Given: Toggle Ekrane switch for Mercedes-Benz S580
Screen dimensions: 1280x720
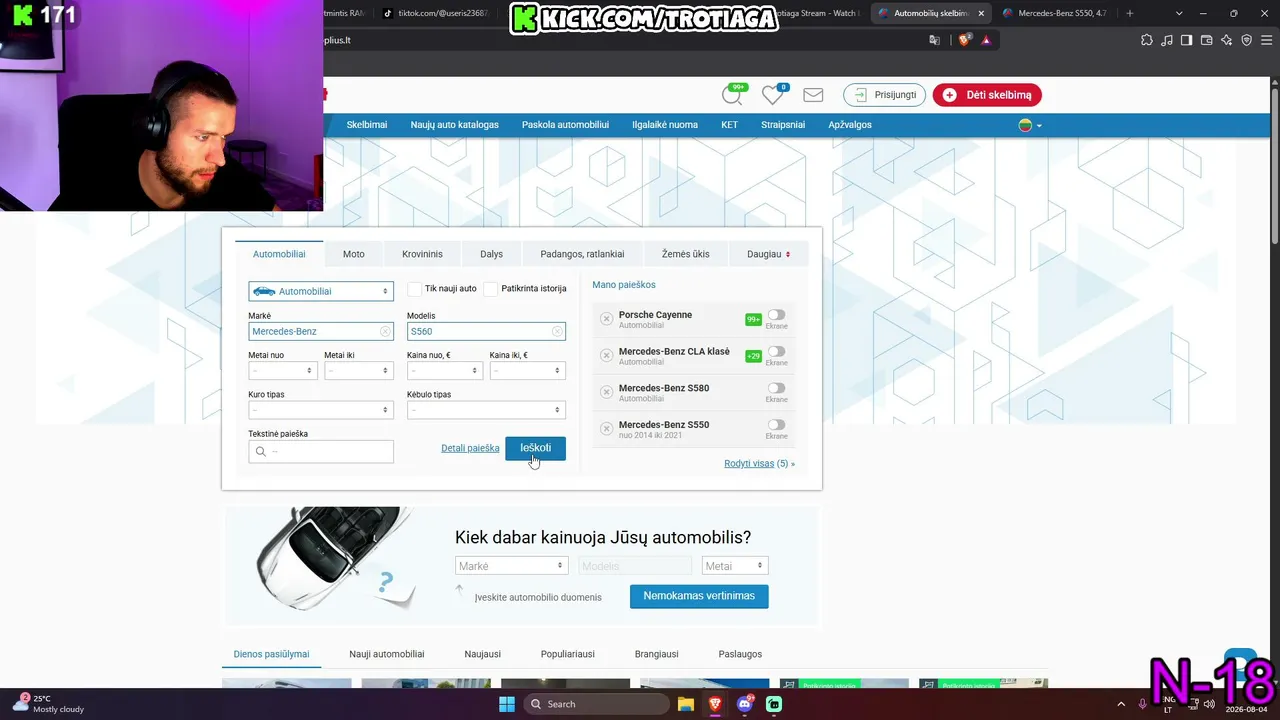Looking at the screenshot, I should pyautogui.click(x=776, y=388).
